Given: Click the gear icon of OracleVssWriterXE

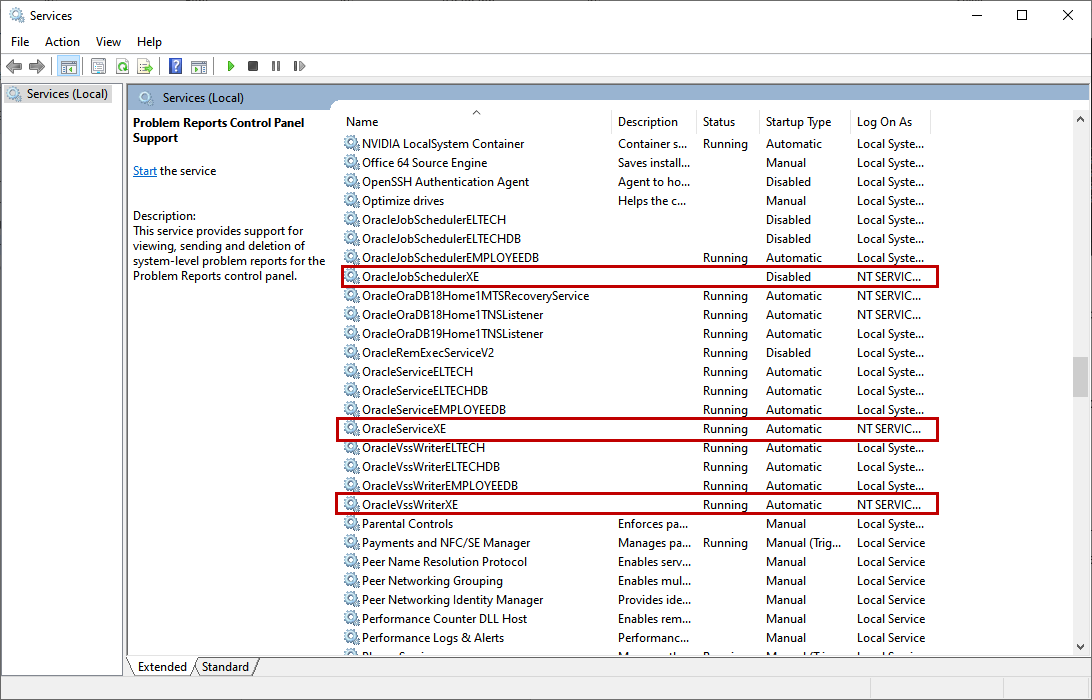Looking at the screenshot, I should click(352, 504).
